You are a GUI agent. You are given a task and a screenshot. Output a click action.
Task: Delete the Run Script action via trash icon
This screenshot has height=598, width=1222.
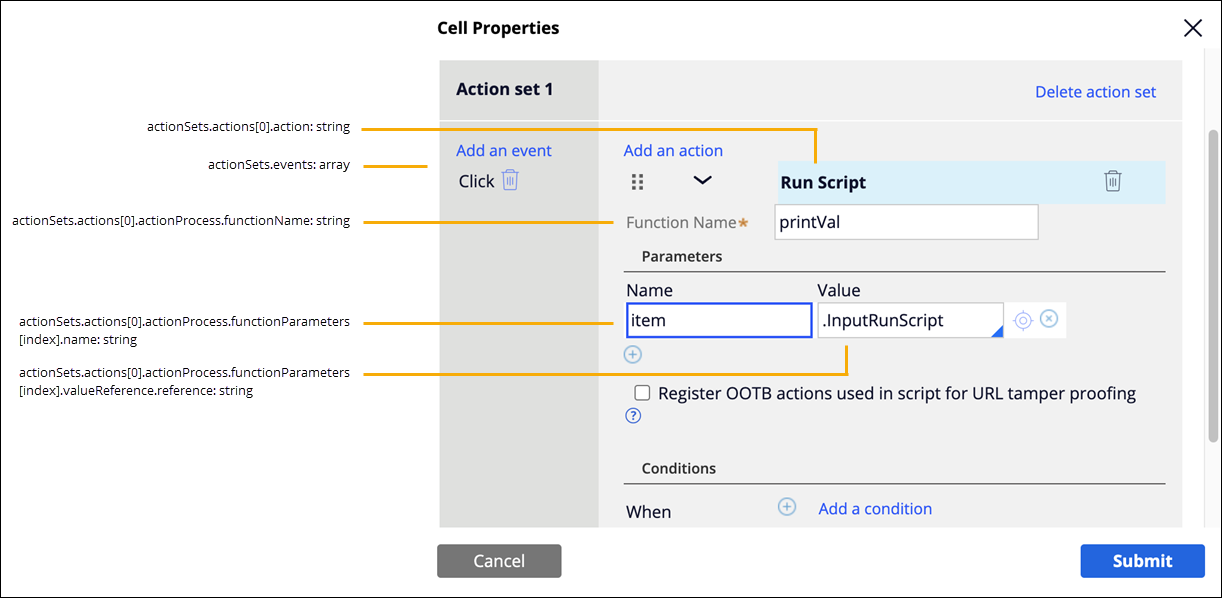(1112, 181)
